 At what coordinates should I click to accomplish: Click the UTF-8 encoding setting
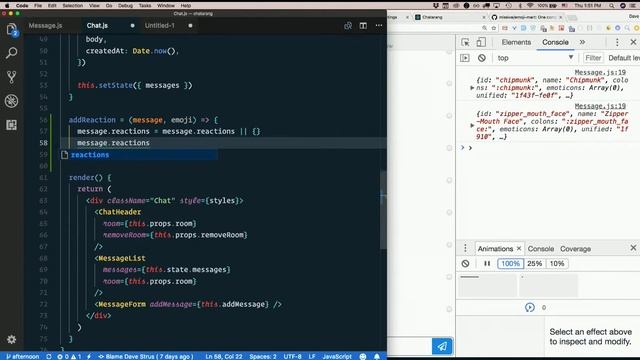292,356
